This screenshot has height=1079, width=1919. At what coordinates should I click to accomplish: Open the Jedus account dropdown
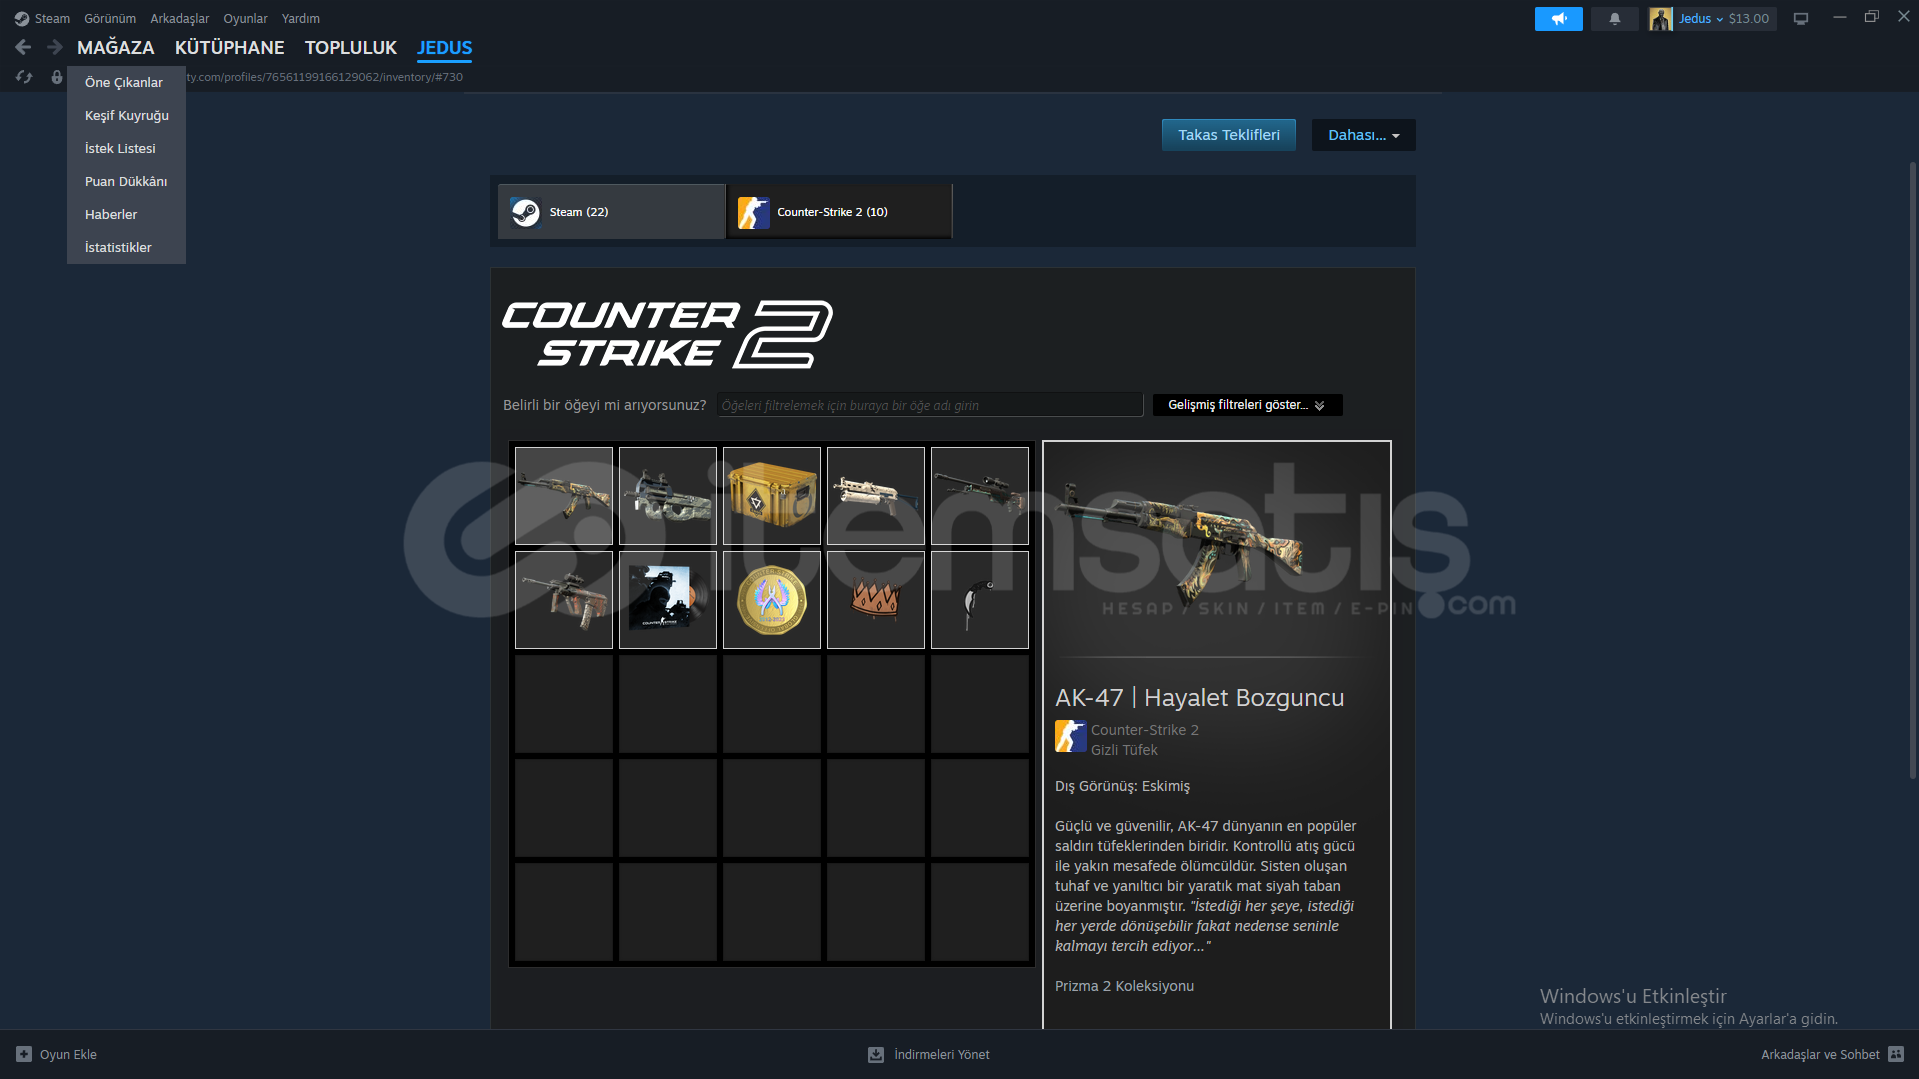click(x=1701, y=19)
